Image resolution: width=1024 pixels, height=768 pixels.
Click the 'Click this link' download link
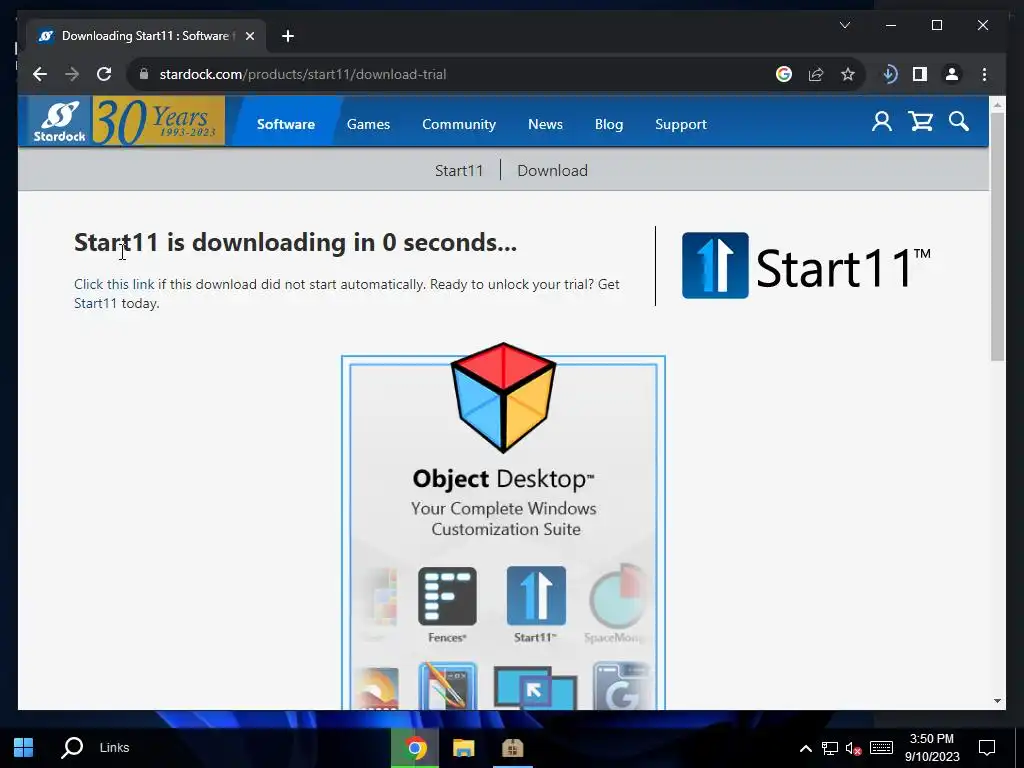[x=114, y=284]
